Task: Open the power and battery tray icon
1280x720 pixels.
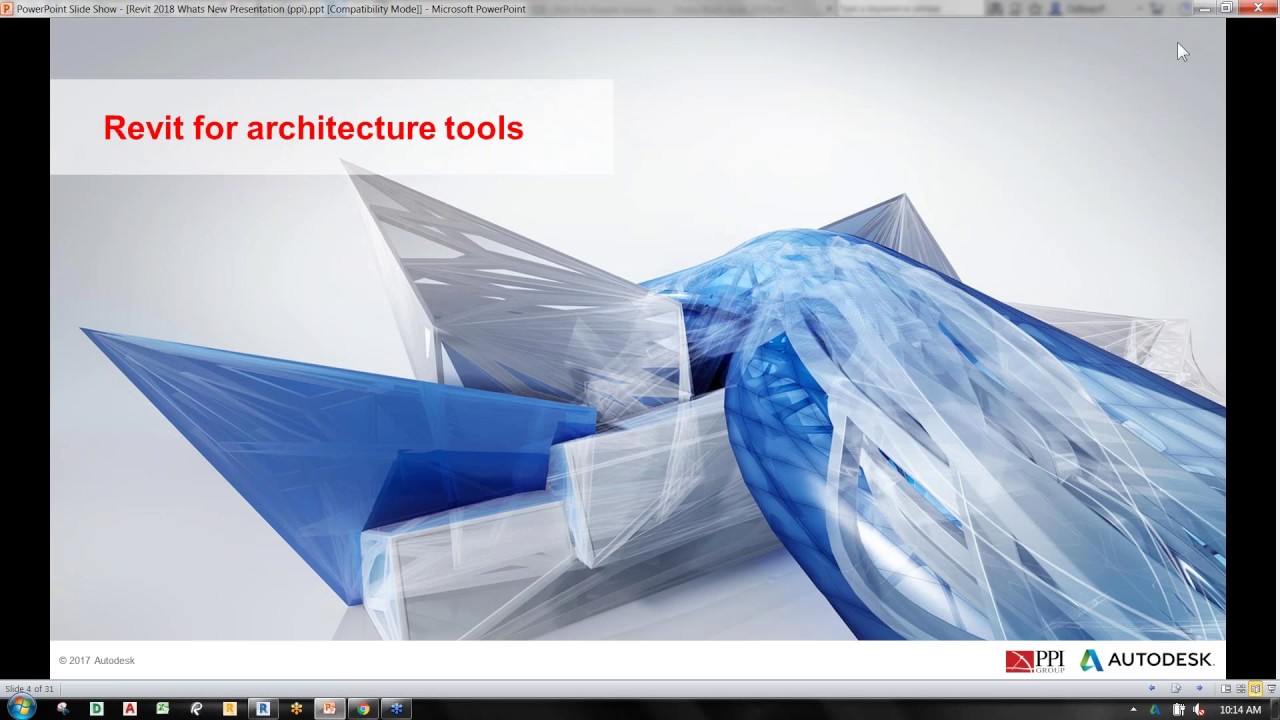Action: pos(1179,709)
